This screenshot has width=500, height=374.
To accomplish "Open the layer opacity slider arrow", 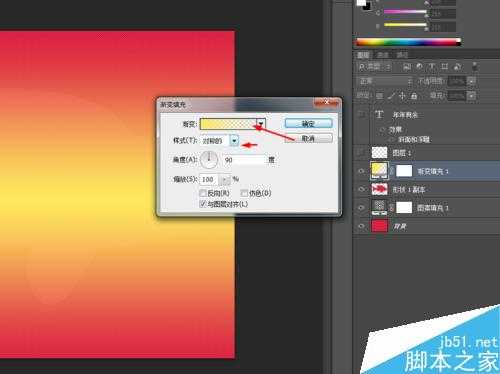I will tap(471, 81).
